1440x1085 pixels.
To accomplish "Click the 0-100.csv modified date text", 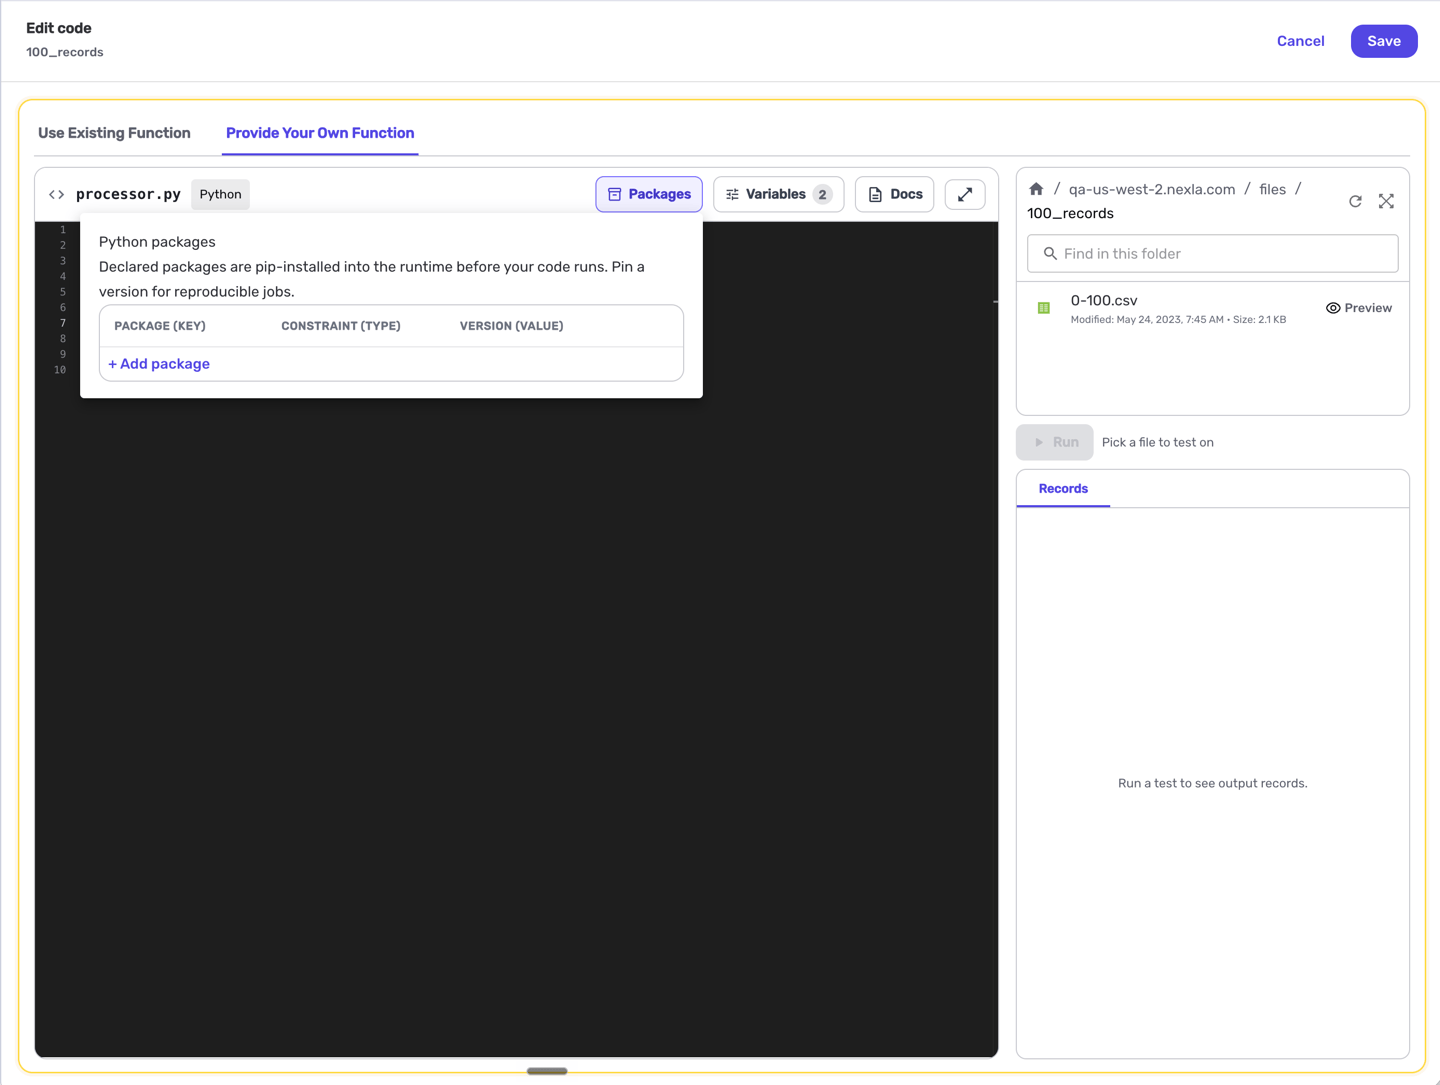I will coord(1147,320).
